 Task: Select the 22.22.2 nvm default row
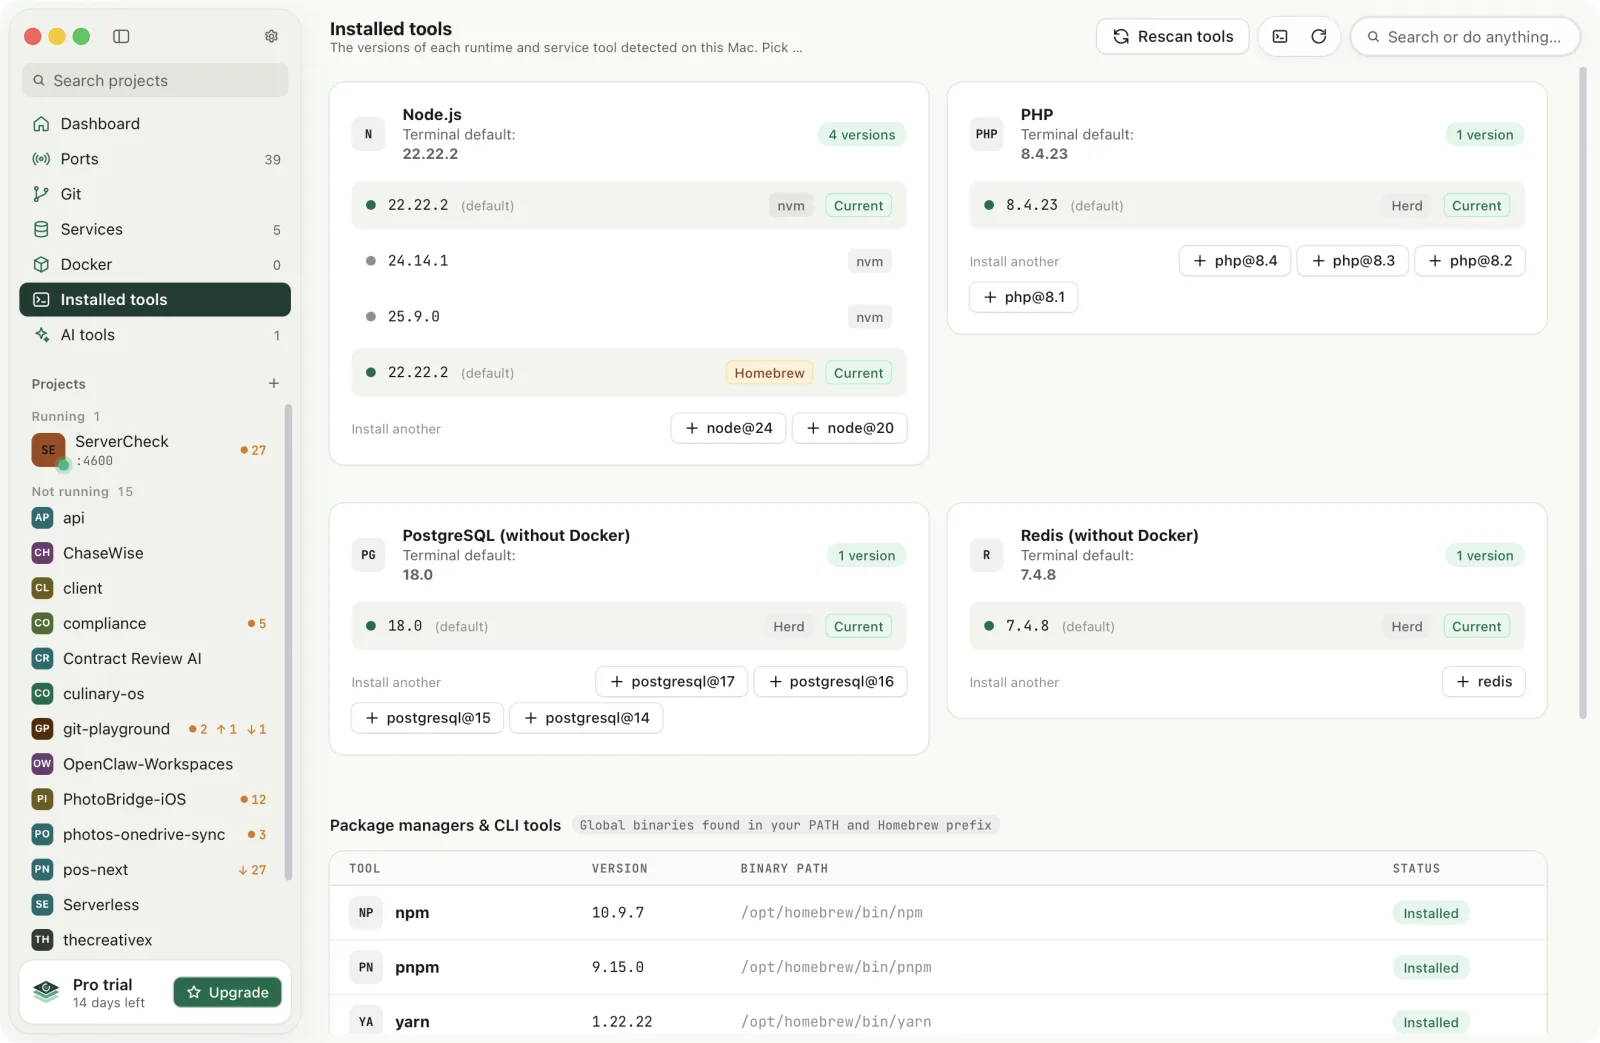coord(629,205)
